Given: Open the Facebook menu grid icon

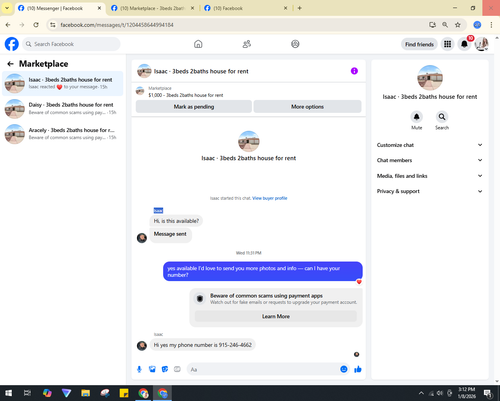Looking at the screenshot, I should point(447,44).
